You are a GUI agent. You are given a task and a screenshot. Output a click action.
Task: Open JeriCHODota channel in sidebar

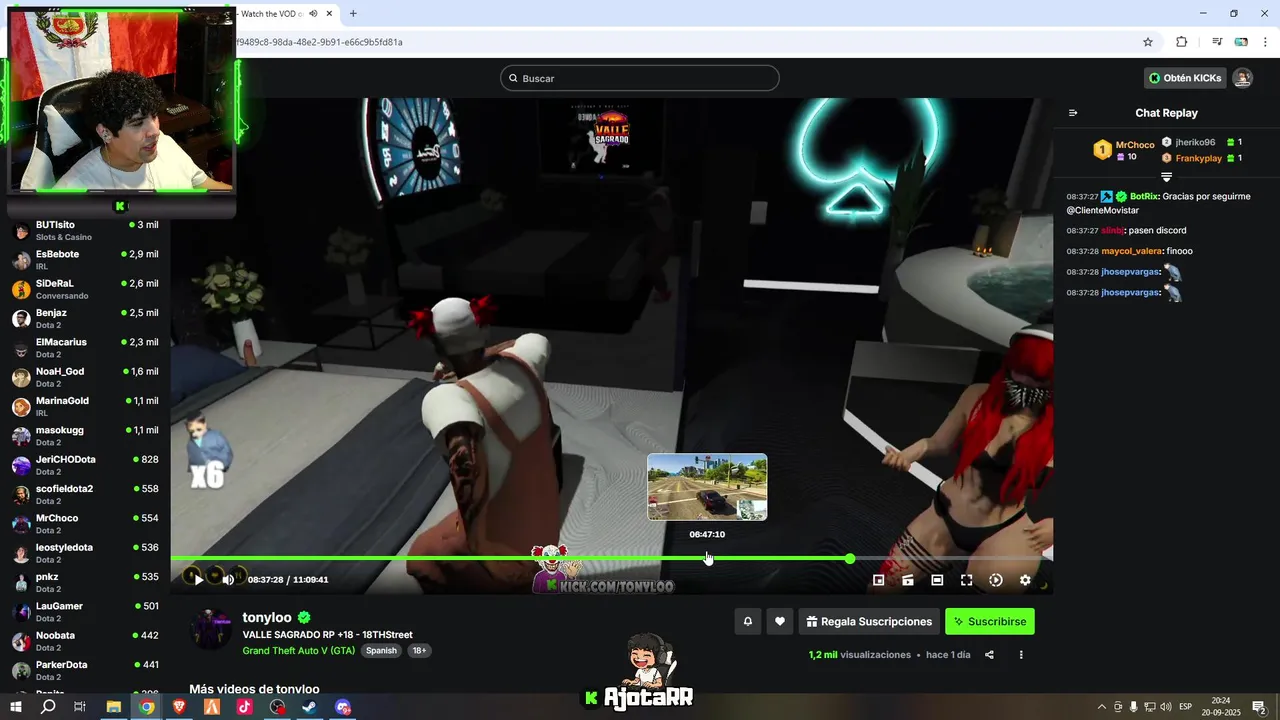(85, 465)
